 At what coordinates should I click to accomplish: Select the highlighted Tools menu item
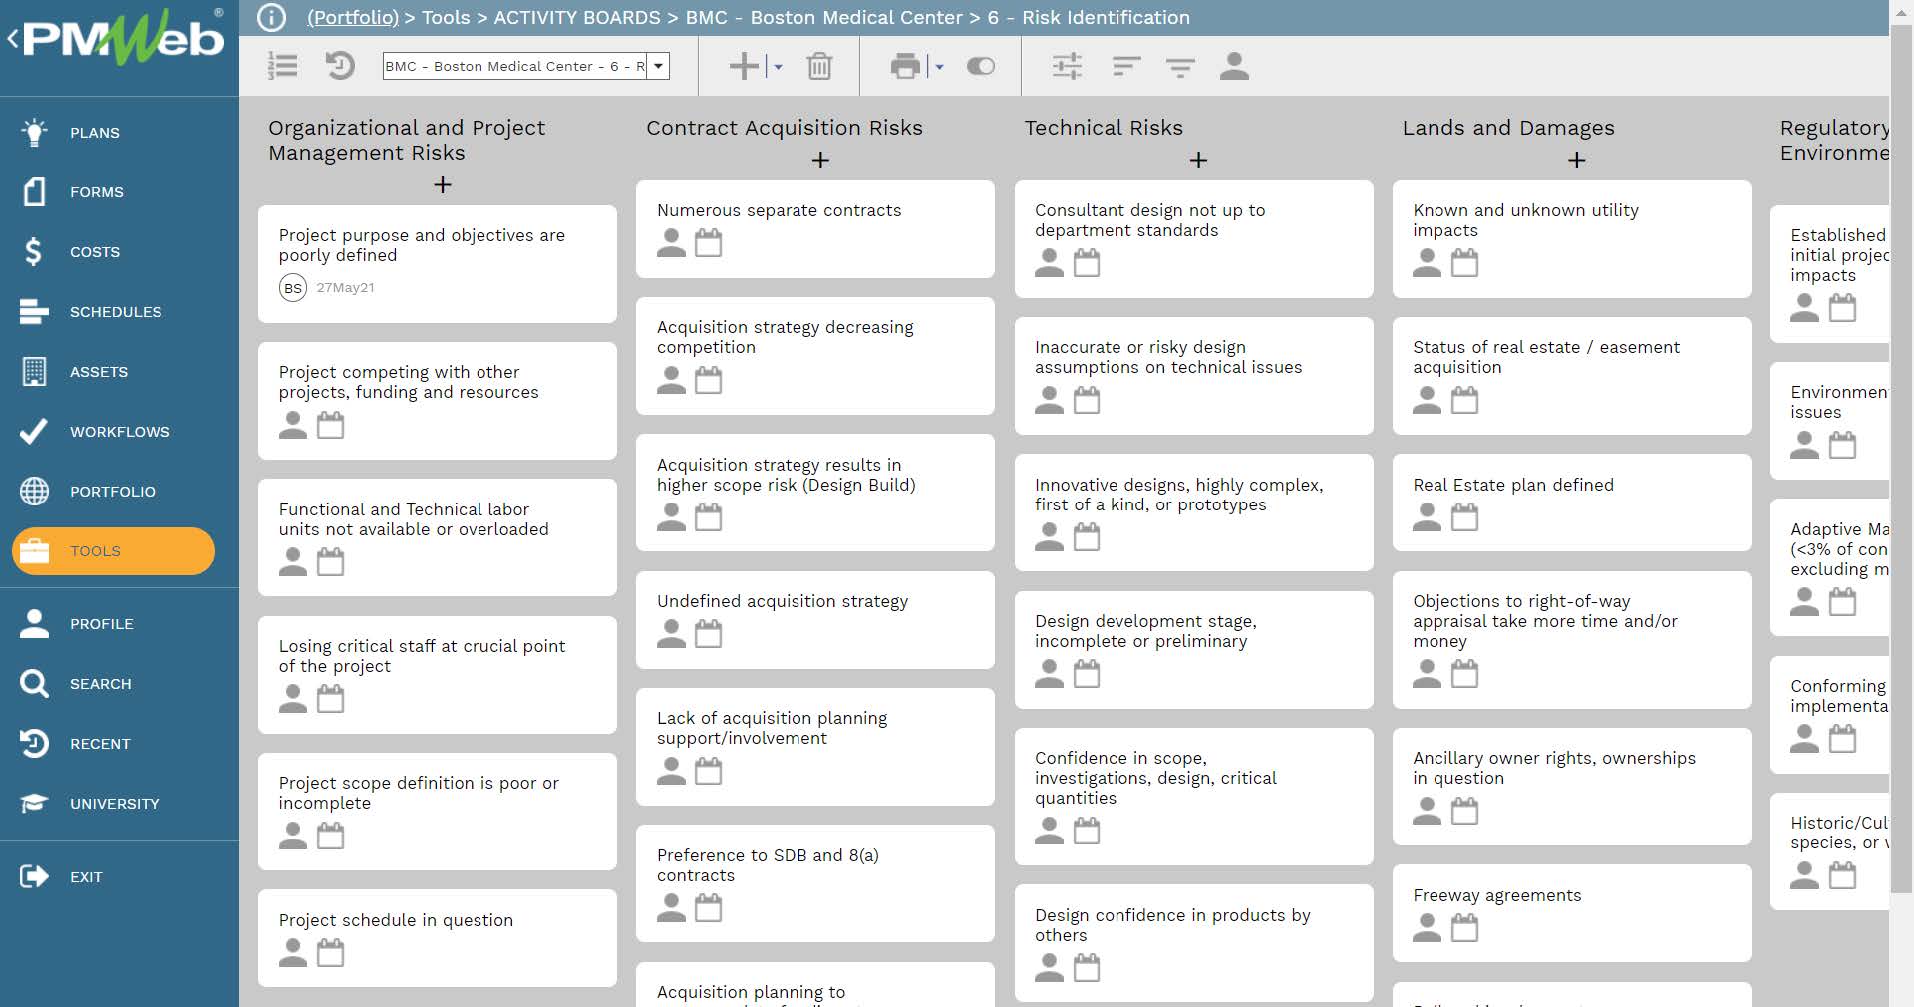tap(113, 551)
